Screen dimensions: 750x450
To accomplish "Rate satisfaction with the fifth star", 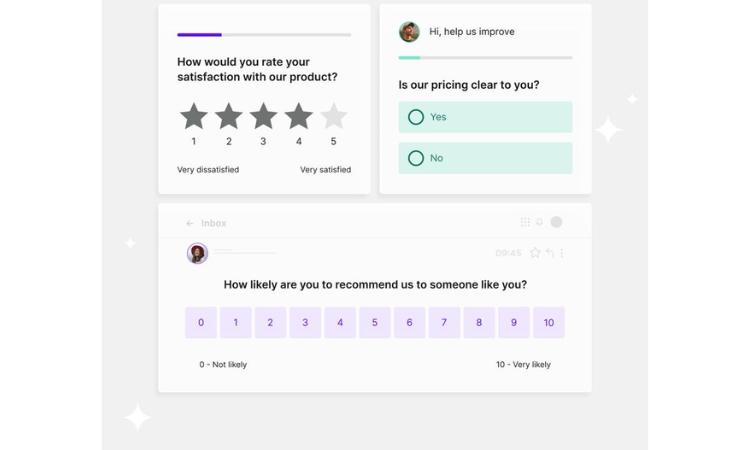I will tap(333, 117).
